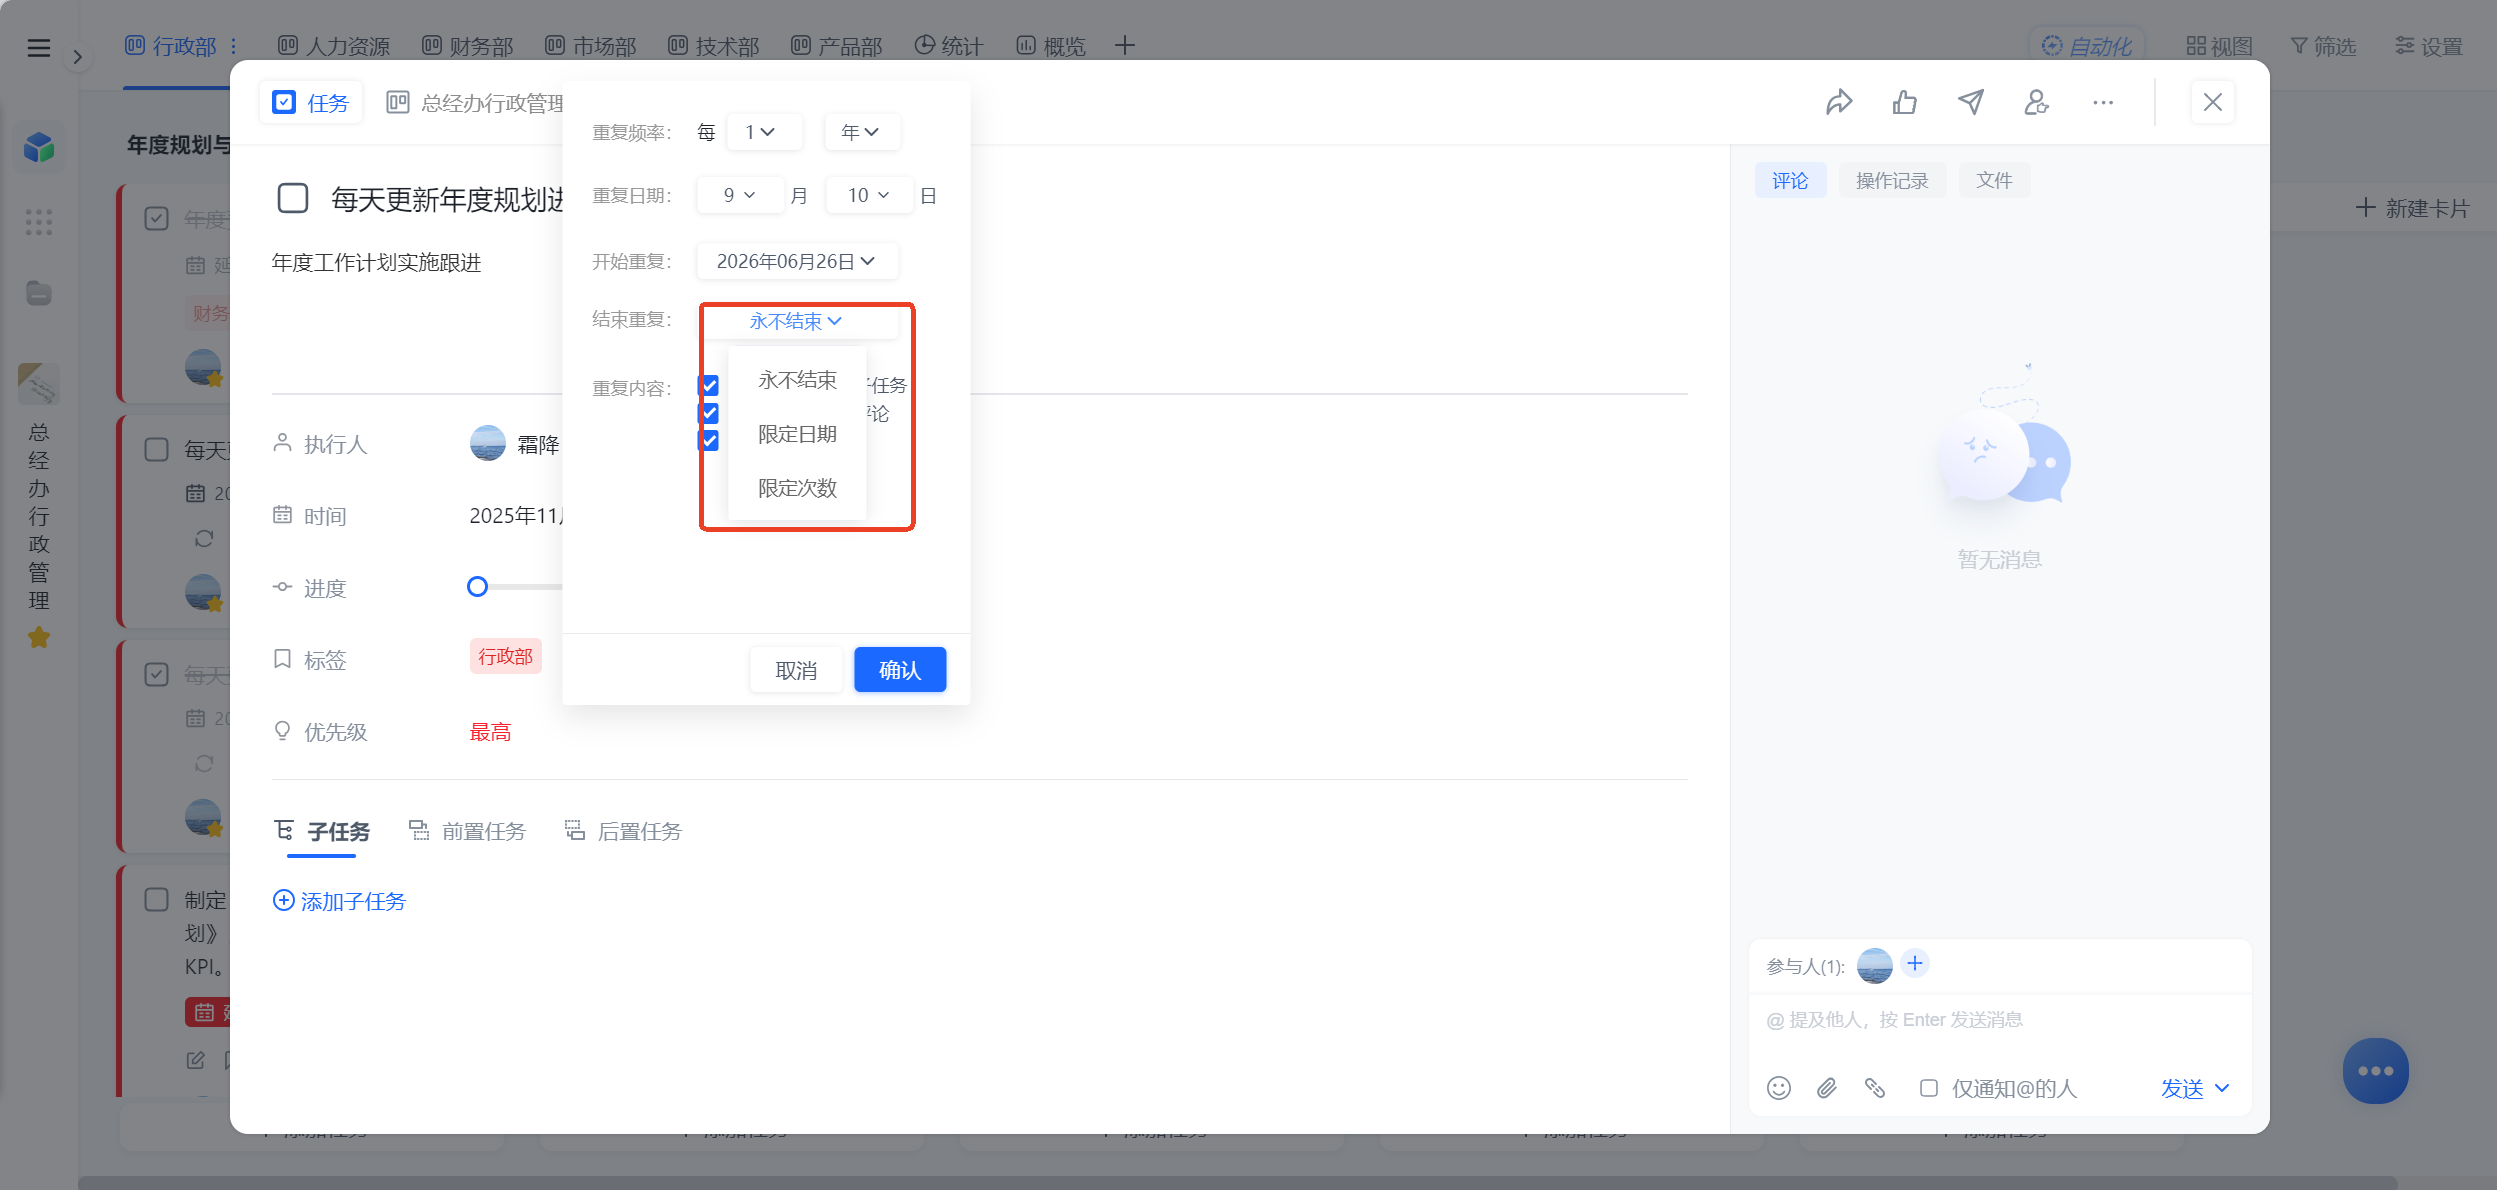Click the 取消 cancel button
Screen dimensions: 2497x1190
point(796,670)
